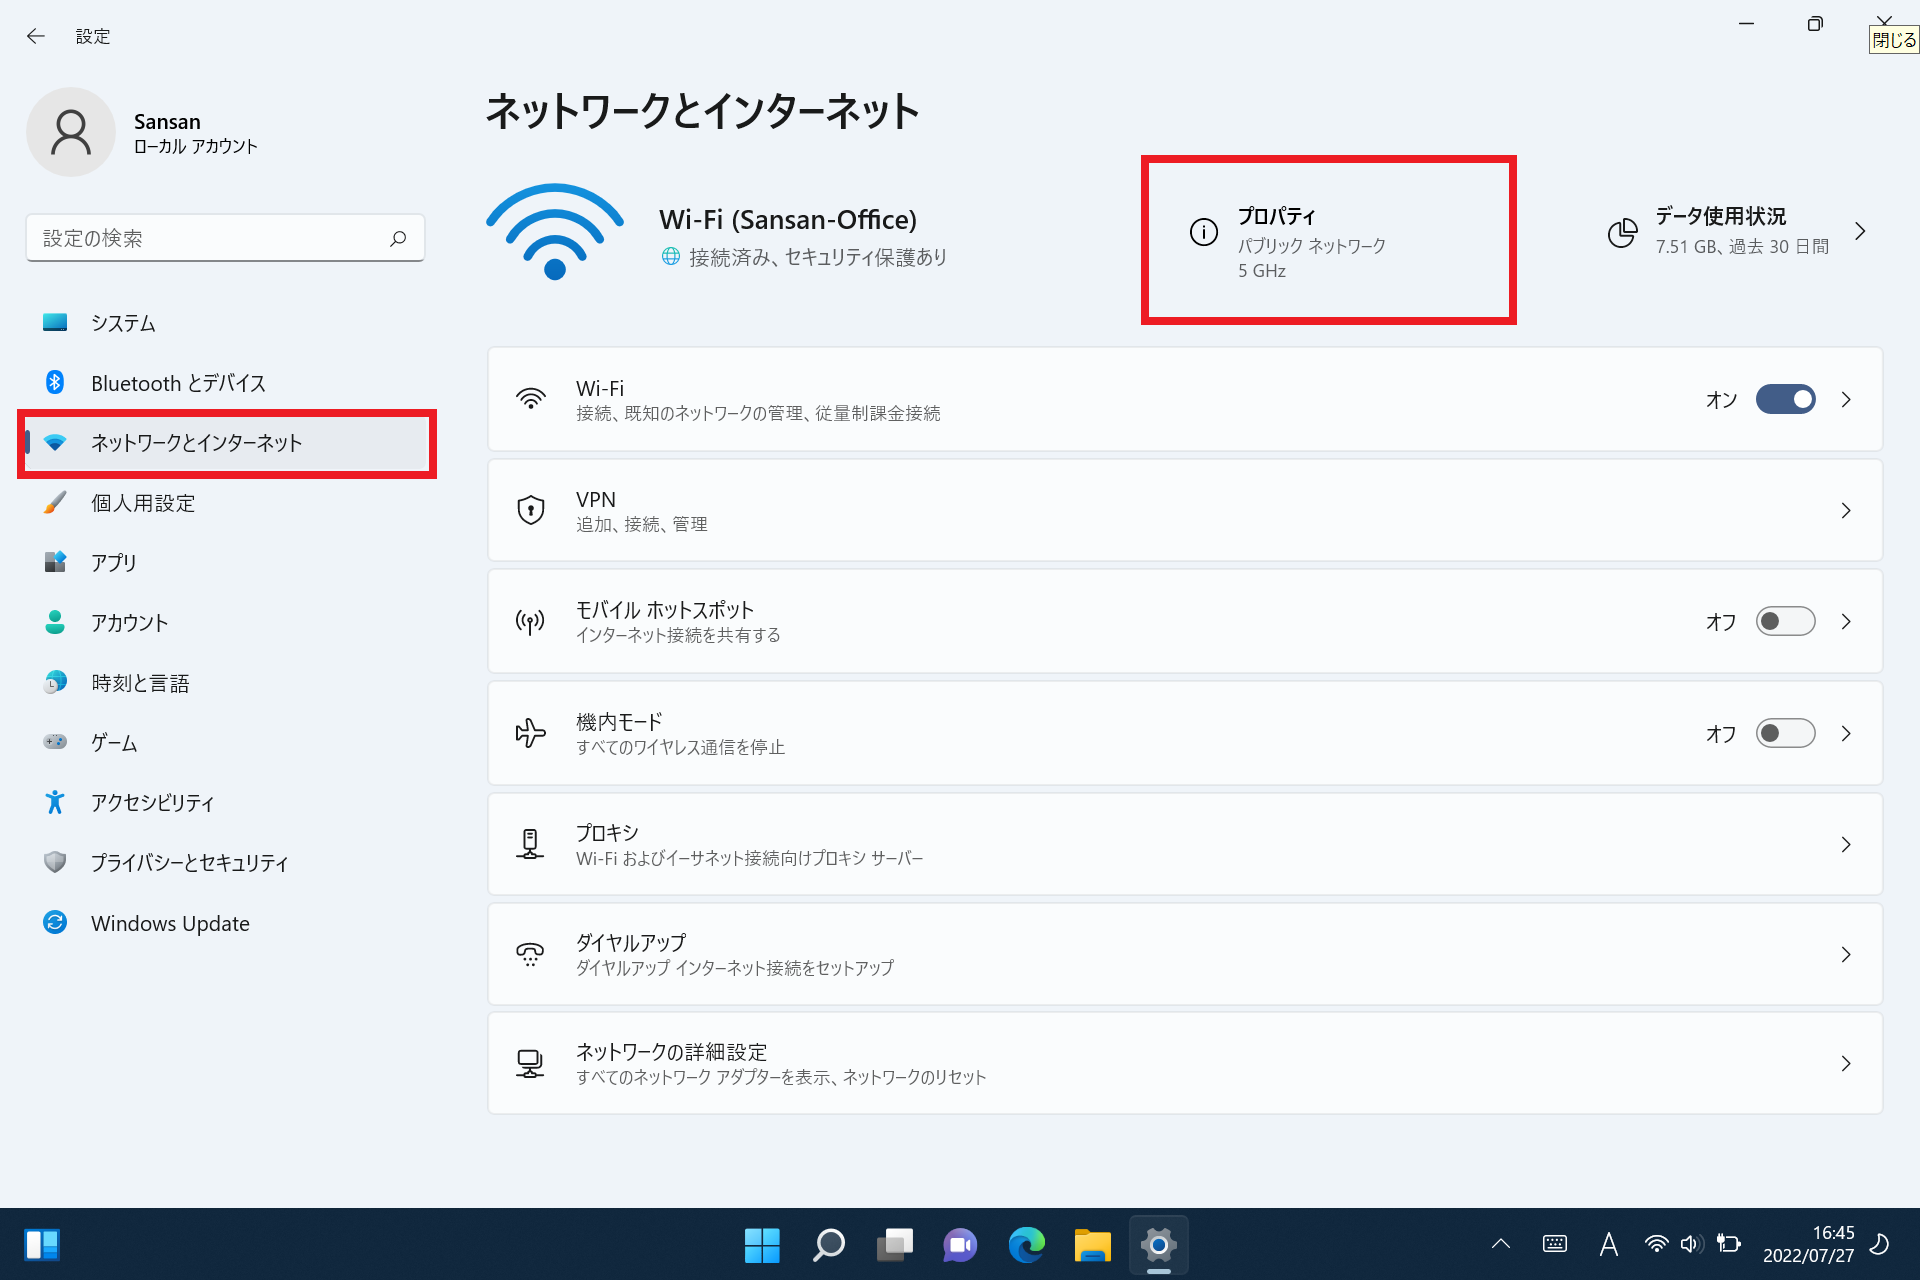1920x1280 pixels.
Task: Select アプリ in the sidebar
Action: coord(227,563)
